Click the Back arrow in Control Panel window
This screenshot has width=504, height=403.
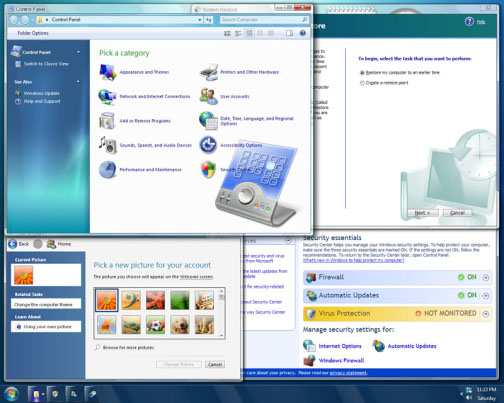click(x=14, y=20)
